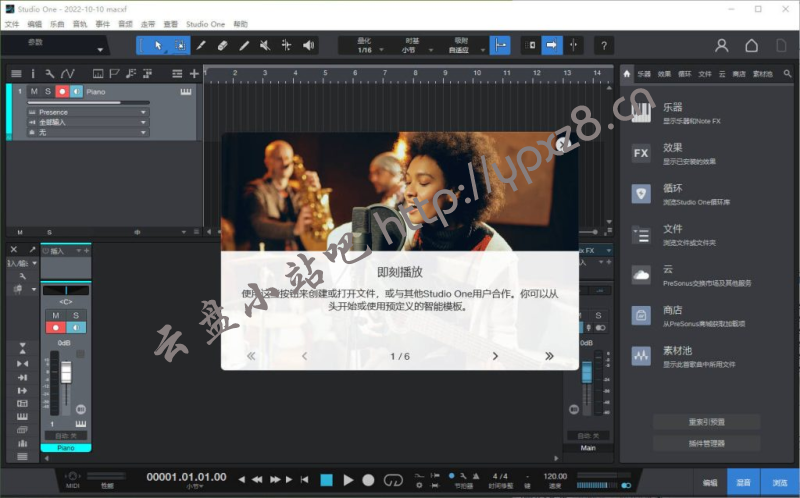Toggle Snap button in the toolbar
This screenshot has height=498, width=800.
500,45
